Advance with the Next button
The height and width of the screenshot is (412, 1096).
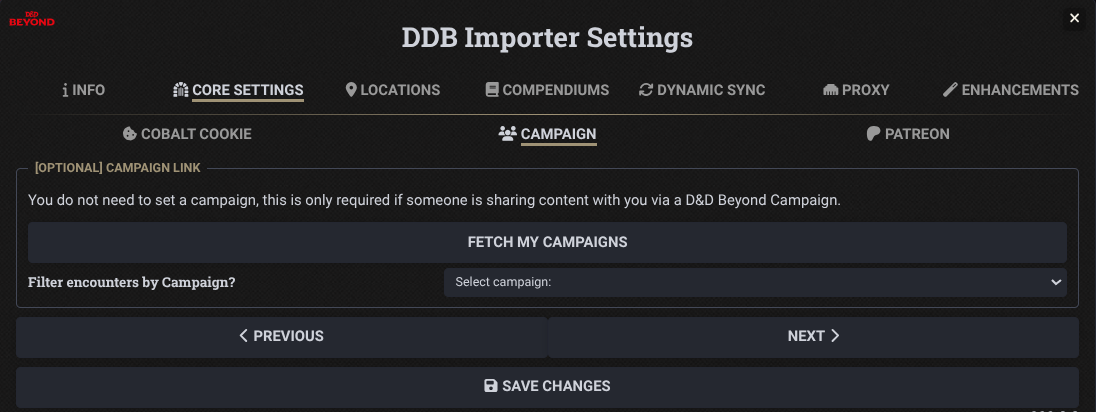[814, 336]
